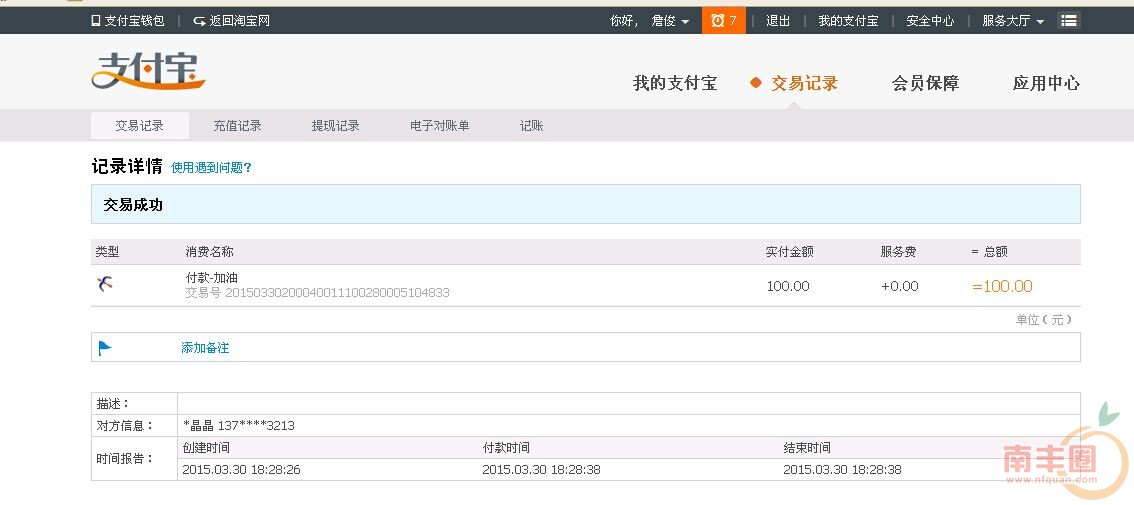
Task: Click the Alipay logo
Action: pyautogui.click(x=148, y=72)
